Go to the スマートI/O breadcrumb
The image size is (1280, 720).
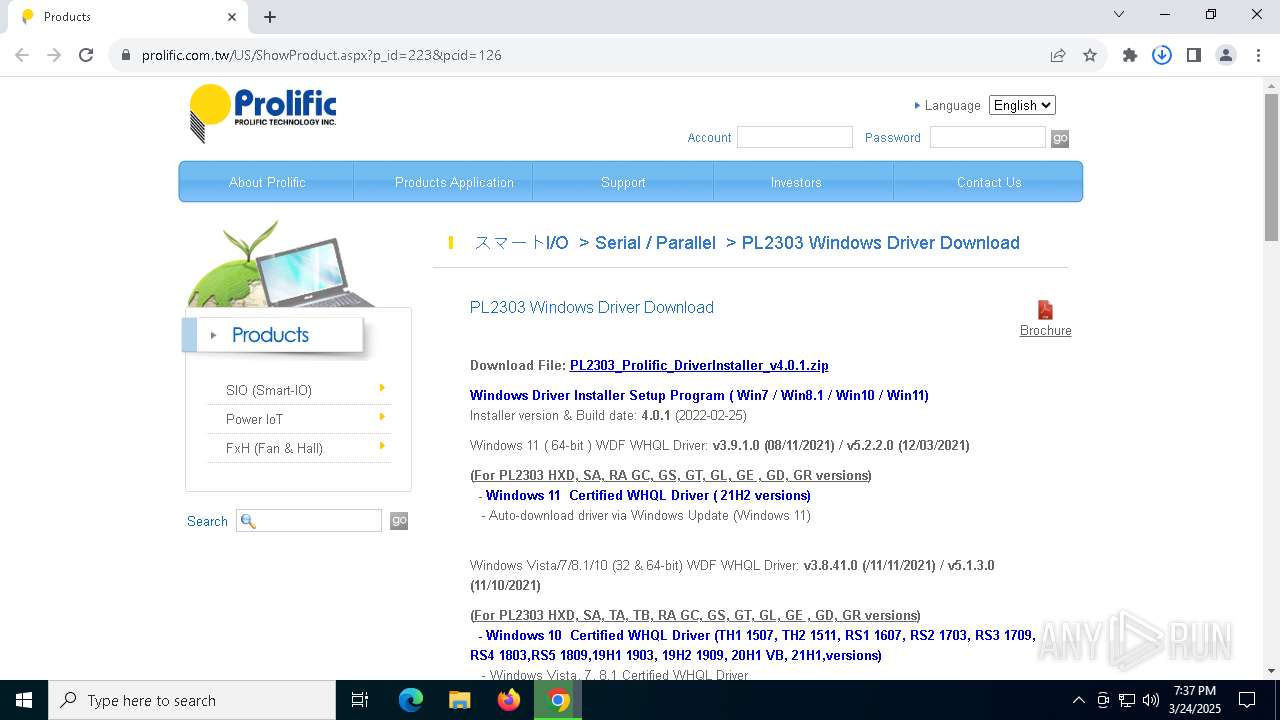[x=521, y=243]
